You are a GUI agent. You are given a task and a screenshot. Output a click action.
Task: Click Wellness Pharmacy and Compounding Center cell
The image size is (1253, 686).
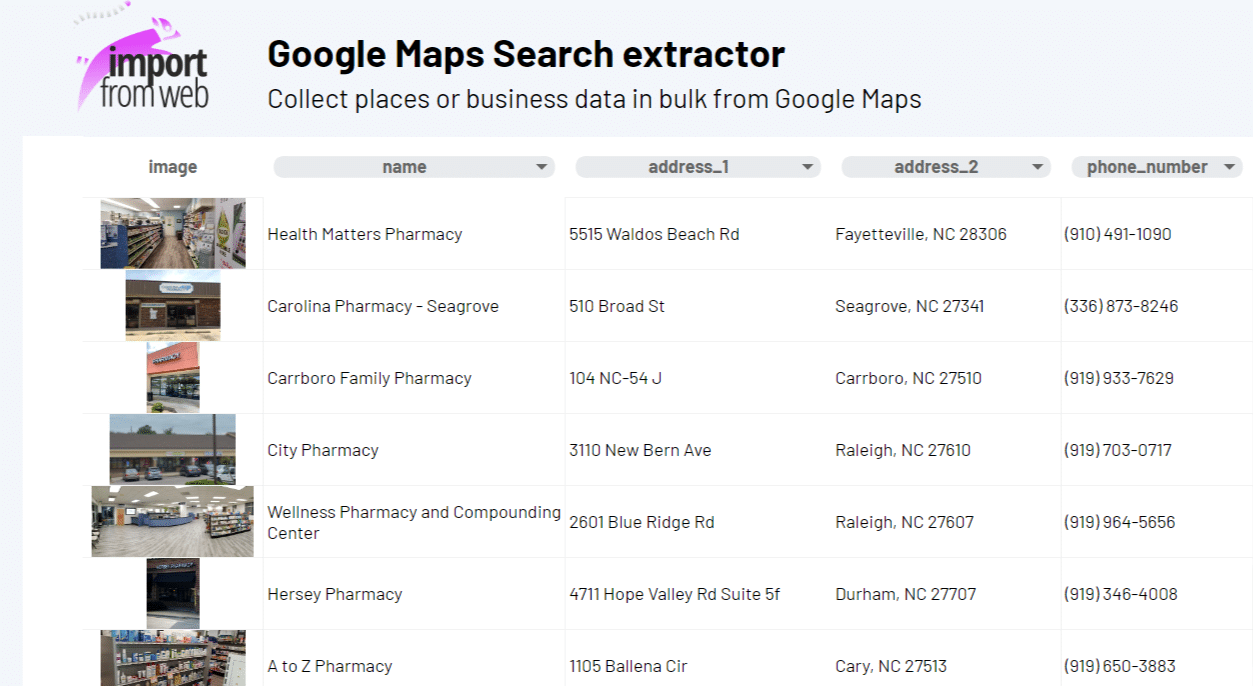pos(414,522)
